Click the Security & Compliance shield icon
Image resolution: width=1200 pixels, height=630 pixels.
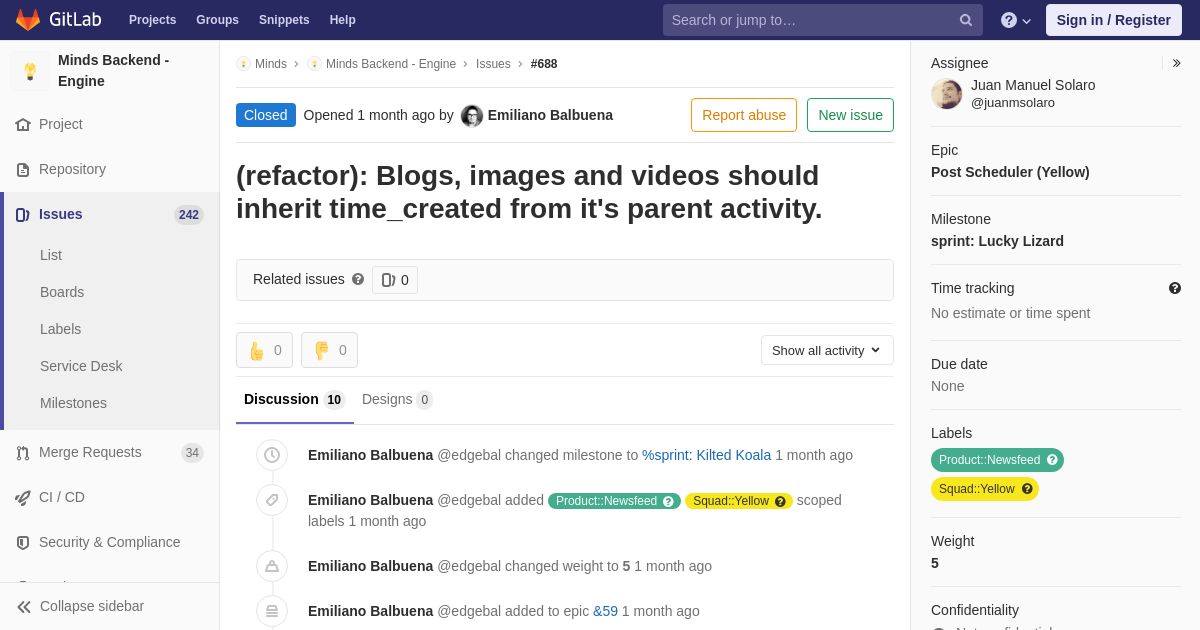click(23, 543)
